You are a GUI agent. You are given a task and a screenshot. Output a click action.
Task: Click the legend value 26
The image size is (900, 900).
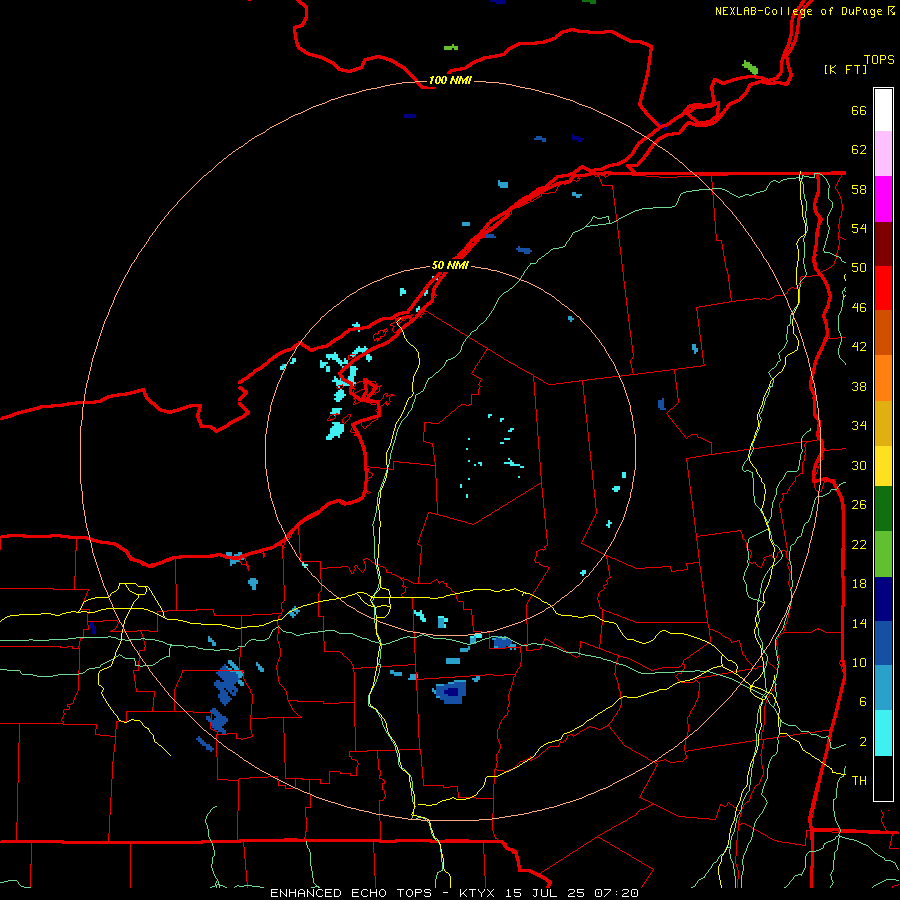tap(859, 505)
